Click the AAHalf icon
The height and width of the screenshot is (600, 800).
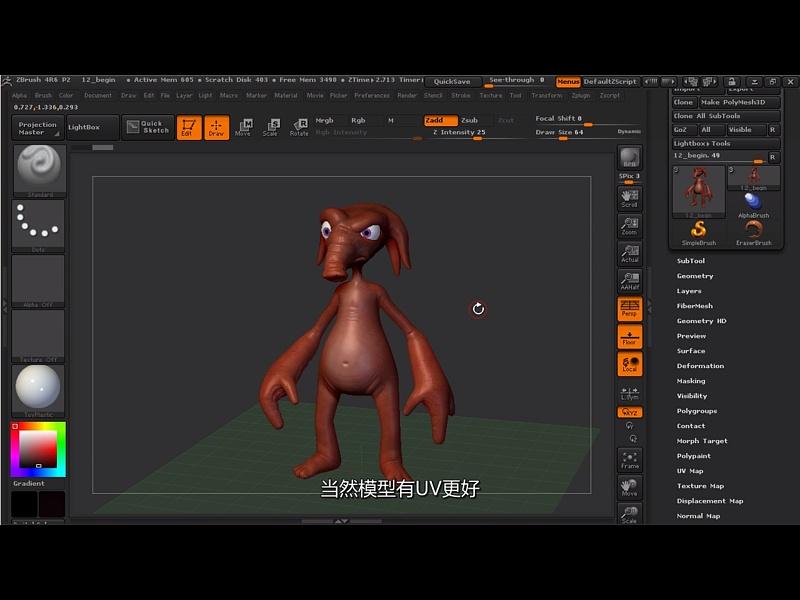[630, 281]
